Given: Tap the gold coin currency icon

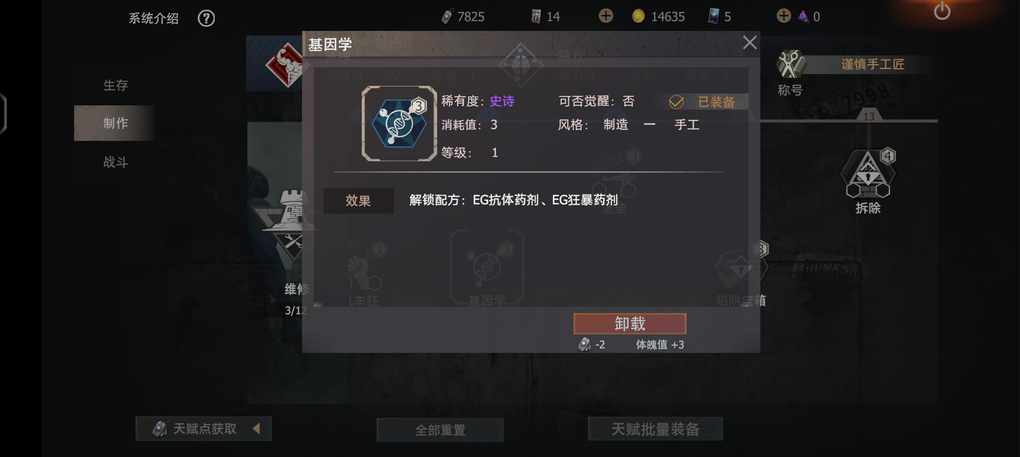Looking at the screenshot, I should click(639, 16).
